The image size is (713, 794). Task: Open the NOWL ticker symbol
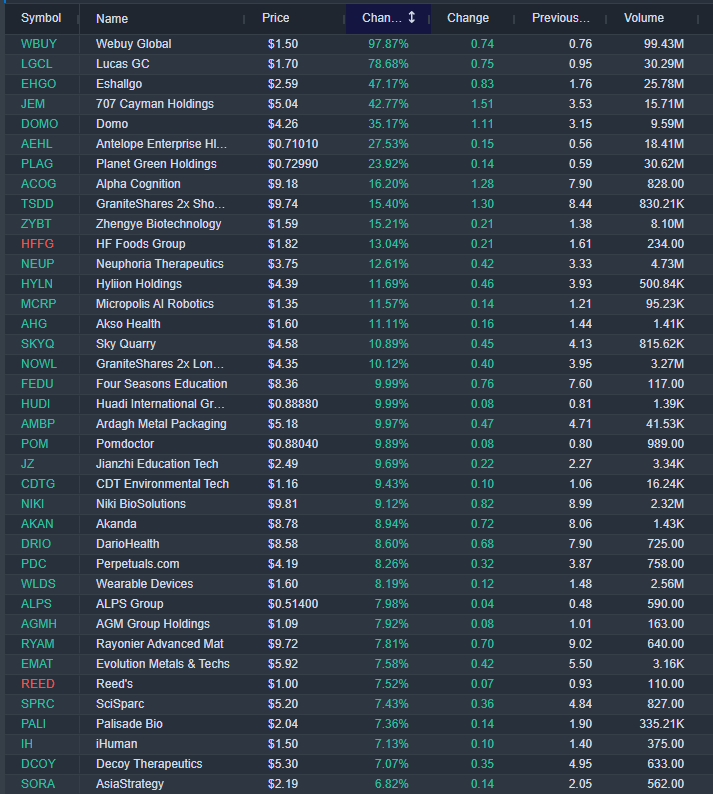[x=39, y=364]
